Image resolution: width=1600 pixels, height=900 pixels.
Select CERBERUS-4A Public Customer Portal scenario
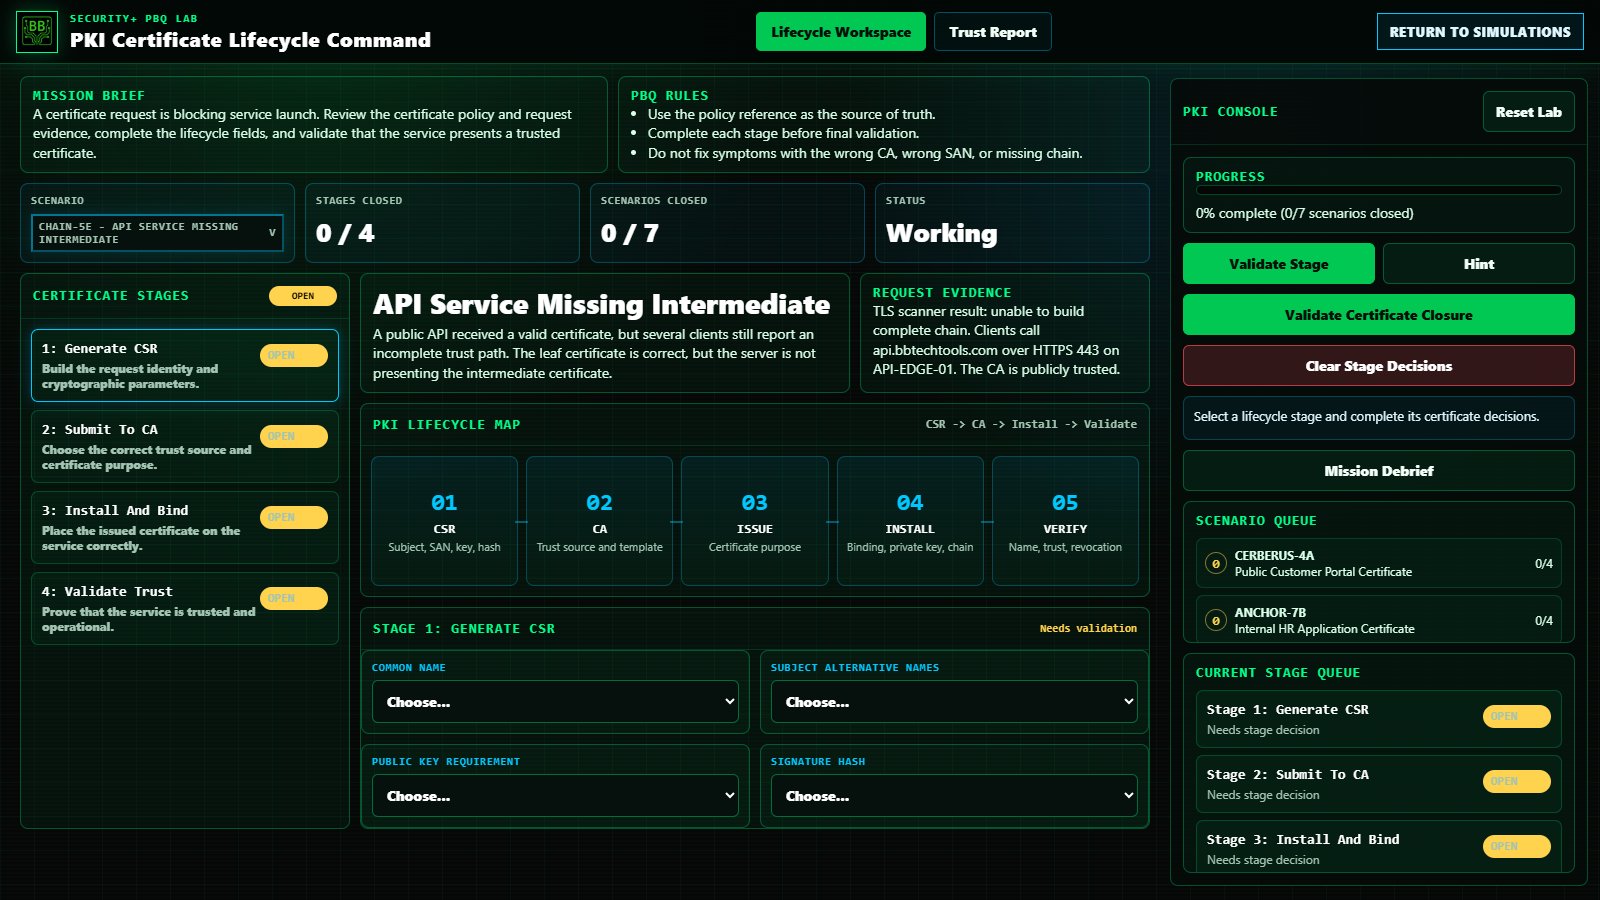(x=1379, y=564)
